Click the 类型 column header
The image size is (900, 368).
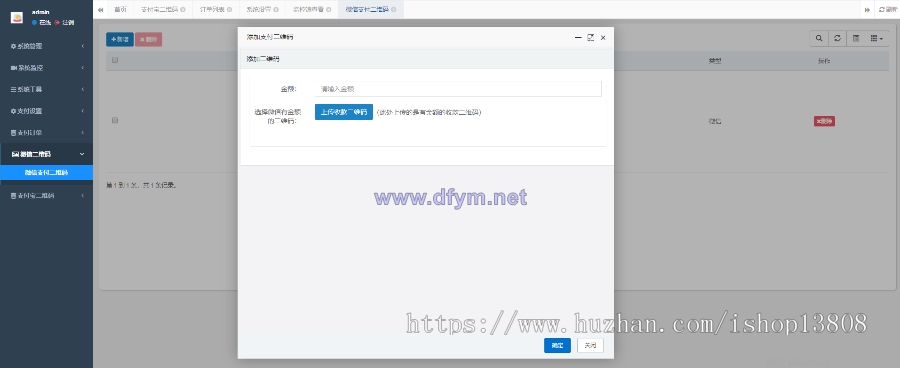[x=715, y=61]
